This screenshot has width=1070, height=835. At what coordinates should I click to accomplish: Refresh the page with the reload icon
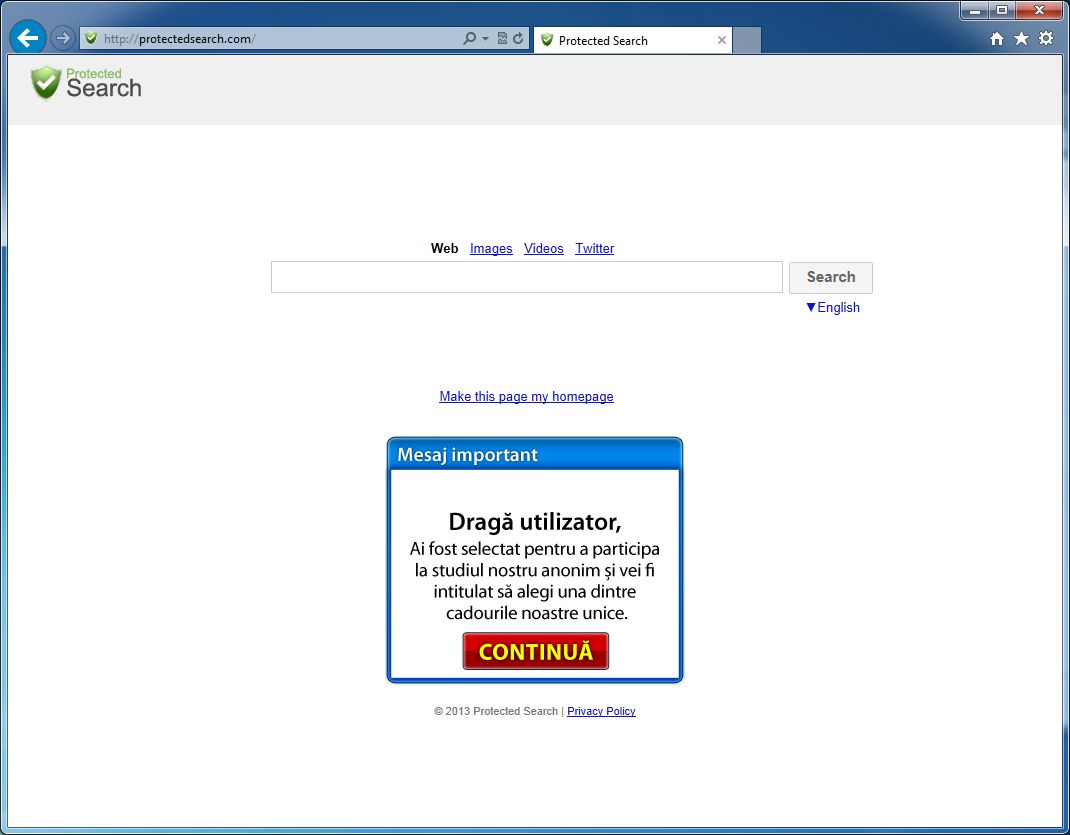tap(518, 38)
